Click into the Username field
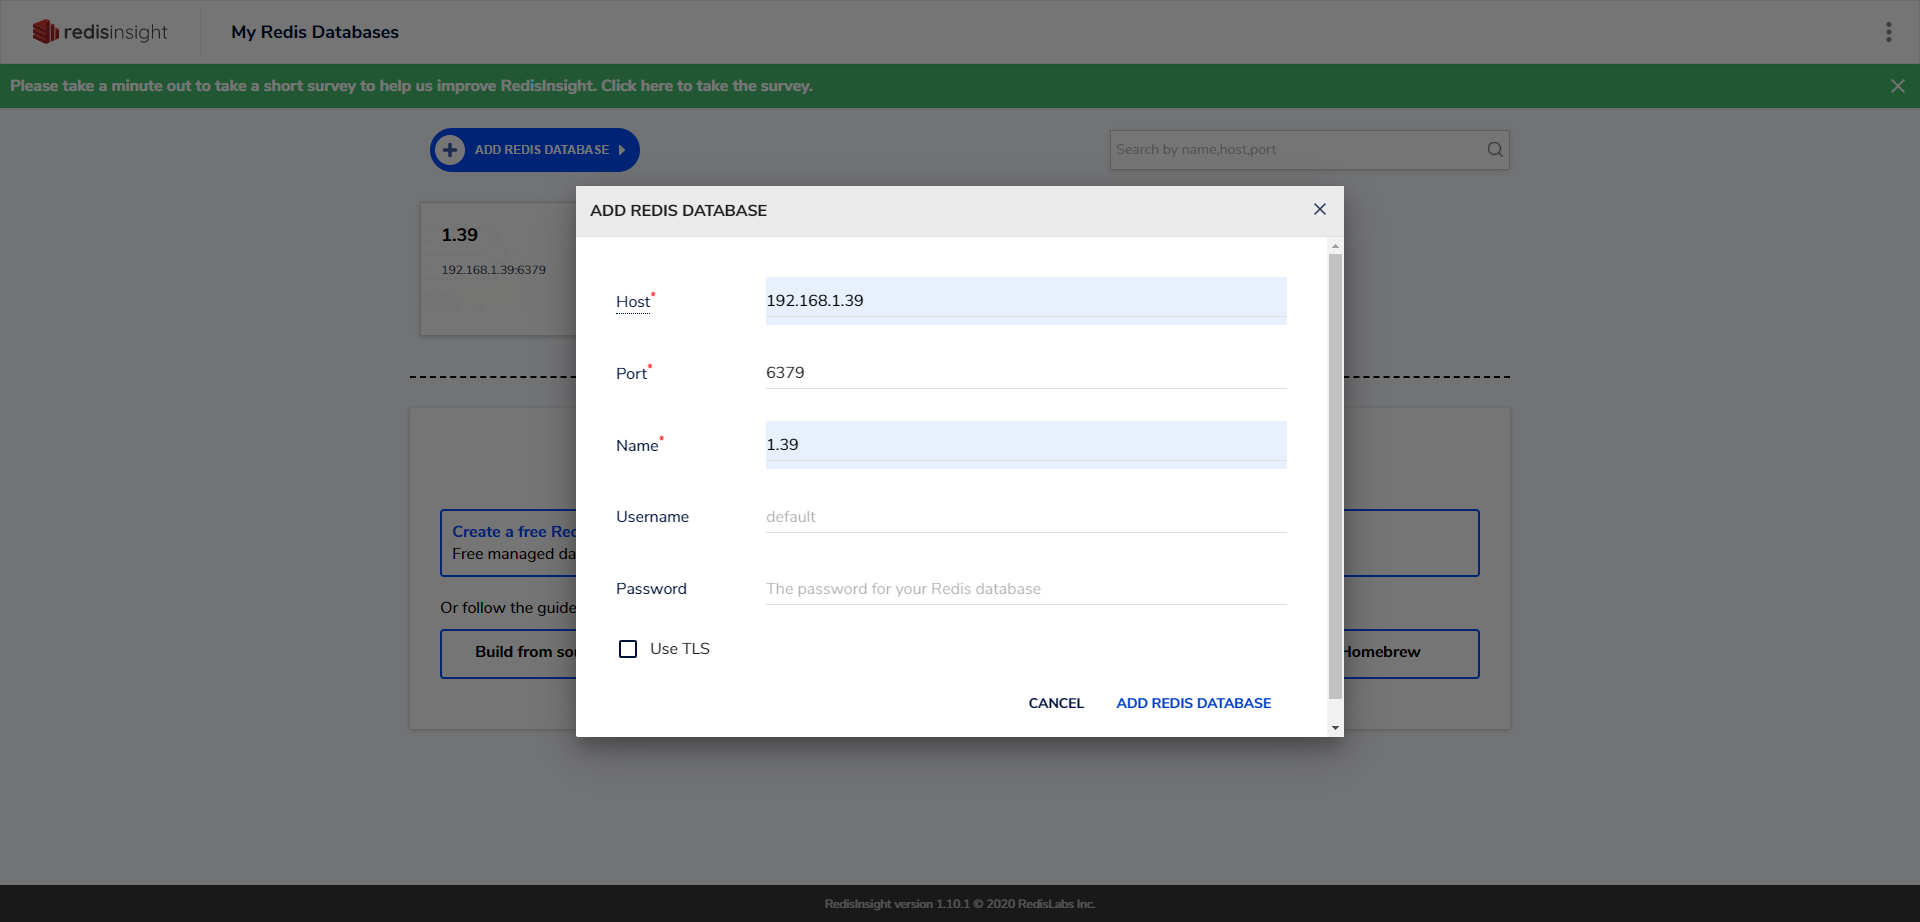This screenshot has width=1920, height=922. 1025,517
